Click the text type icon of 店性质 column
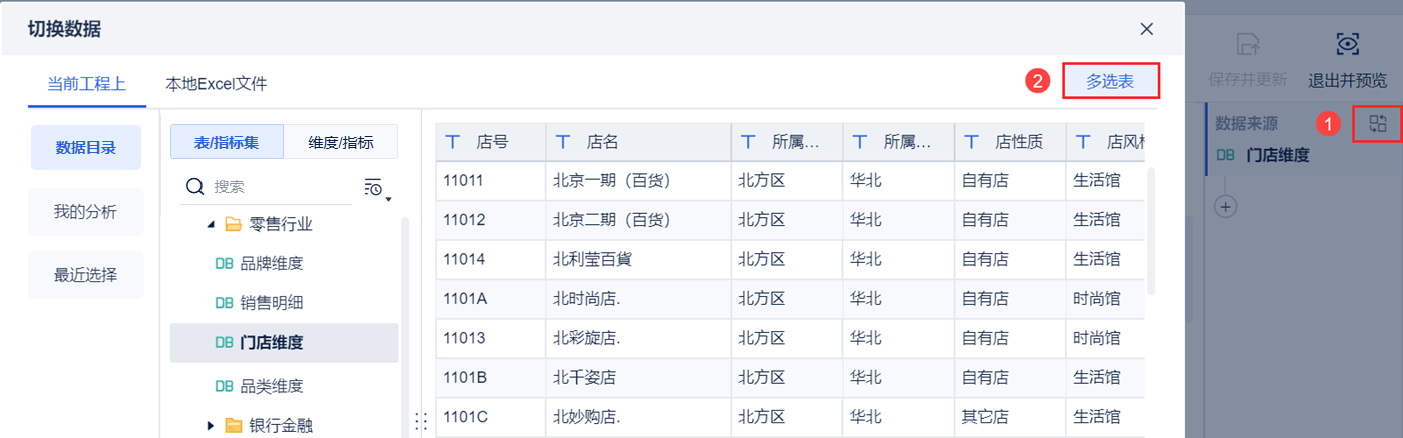 pos(972,142)
